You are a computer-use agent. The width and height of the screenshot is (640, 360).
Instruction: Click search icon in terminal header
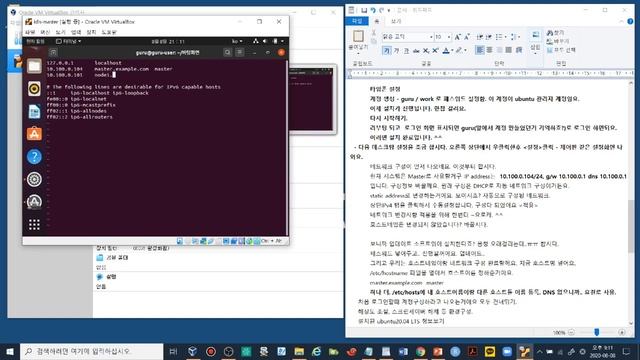click(227, 52)
